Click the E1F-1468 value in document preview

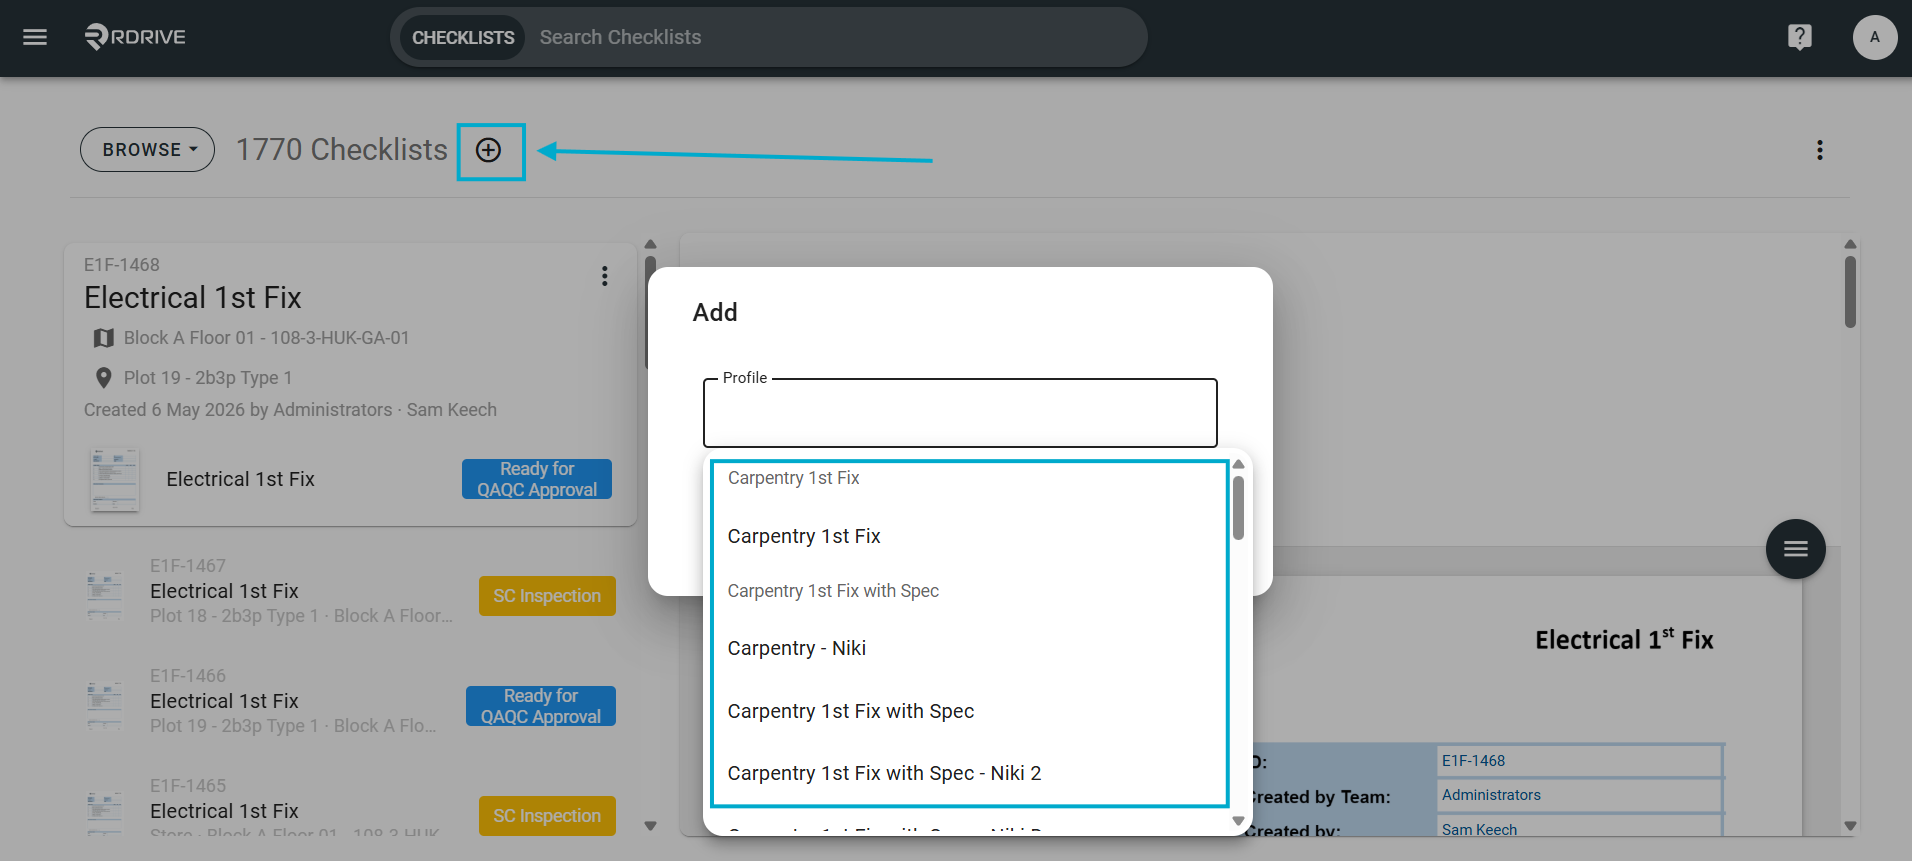[1473, 761]
